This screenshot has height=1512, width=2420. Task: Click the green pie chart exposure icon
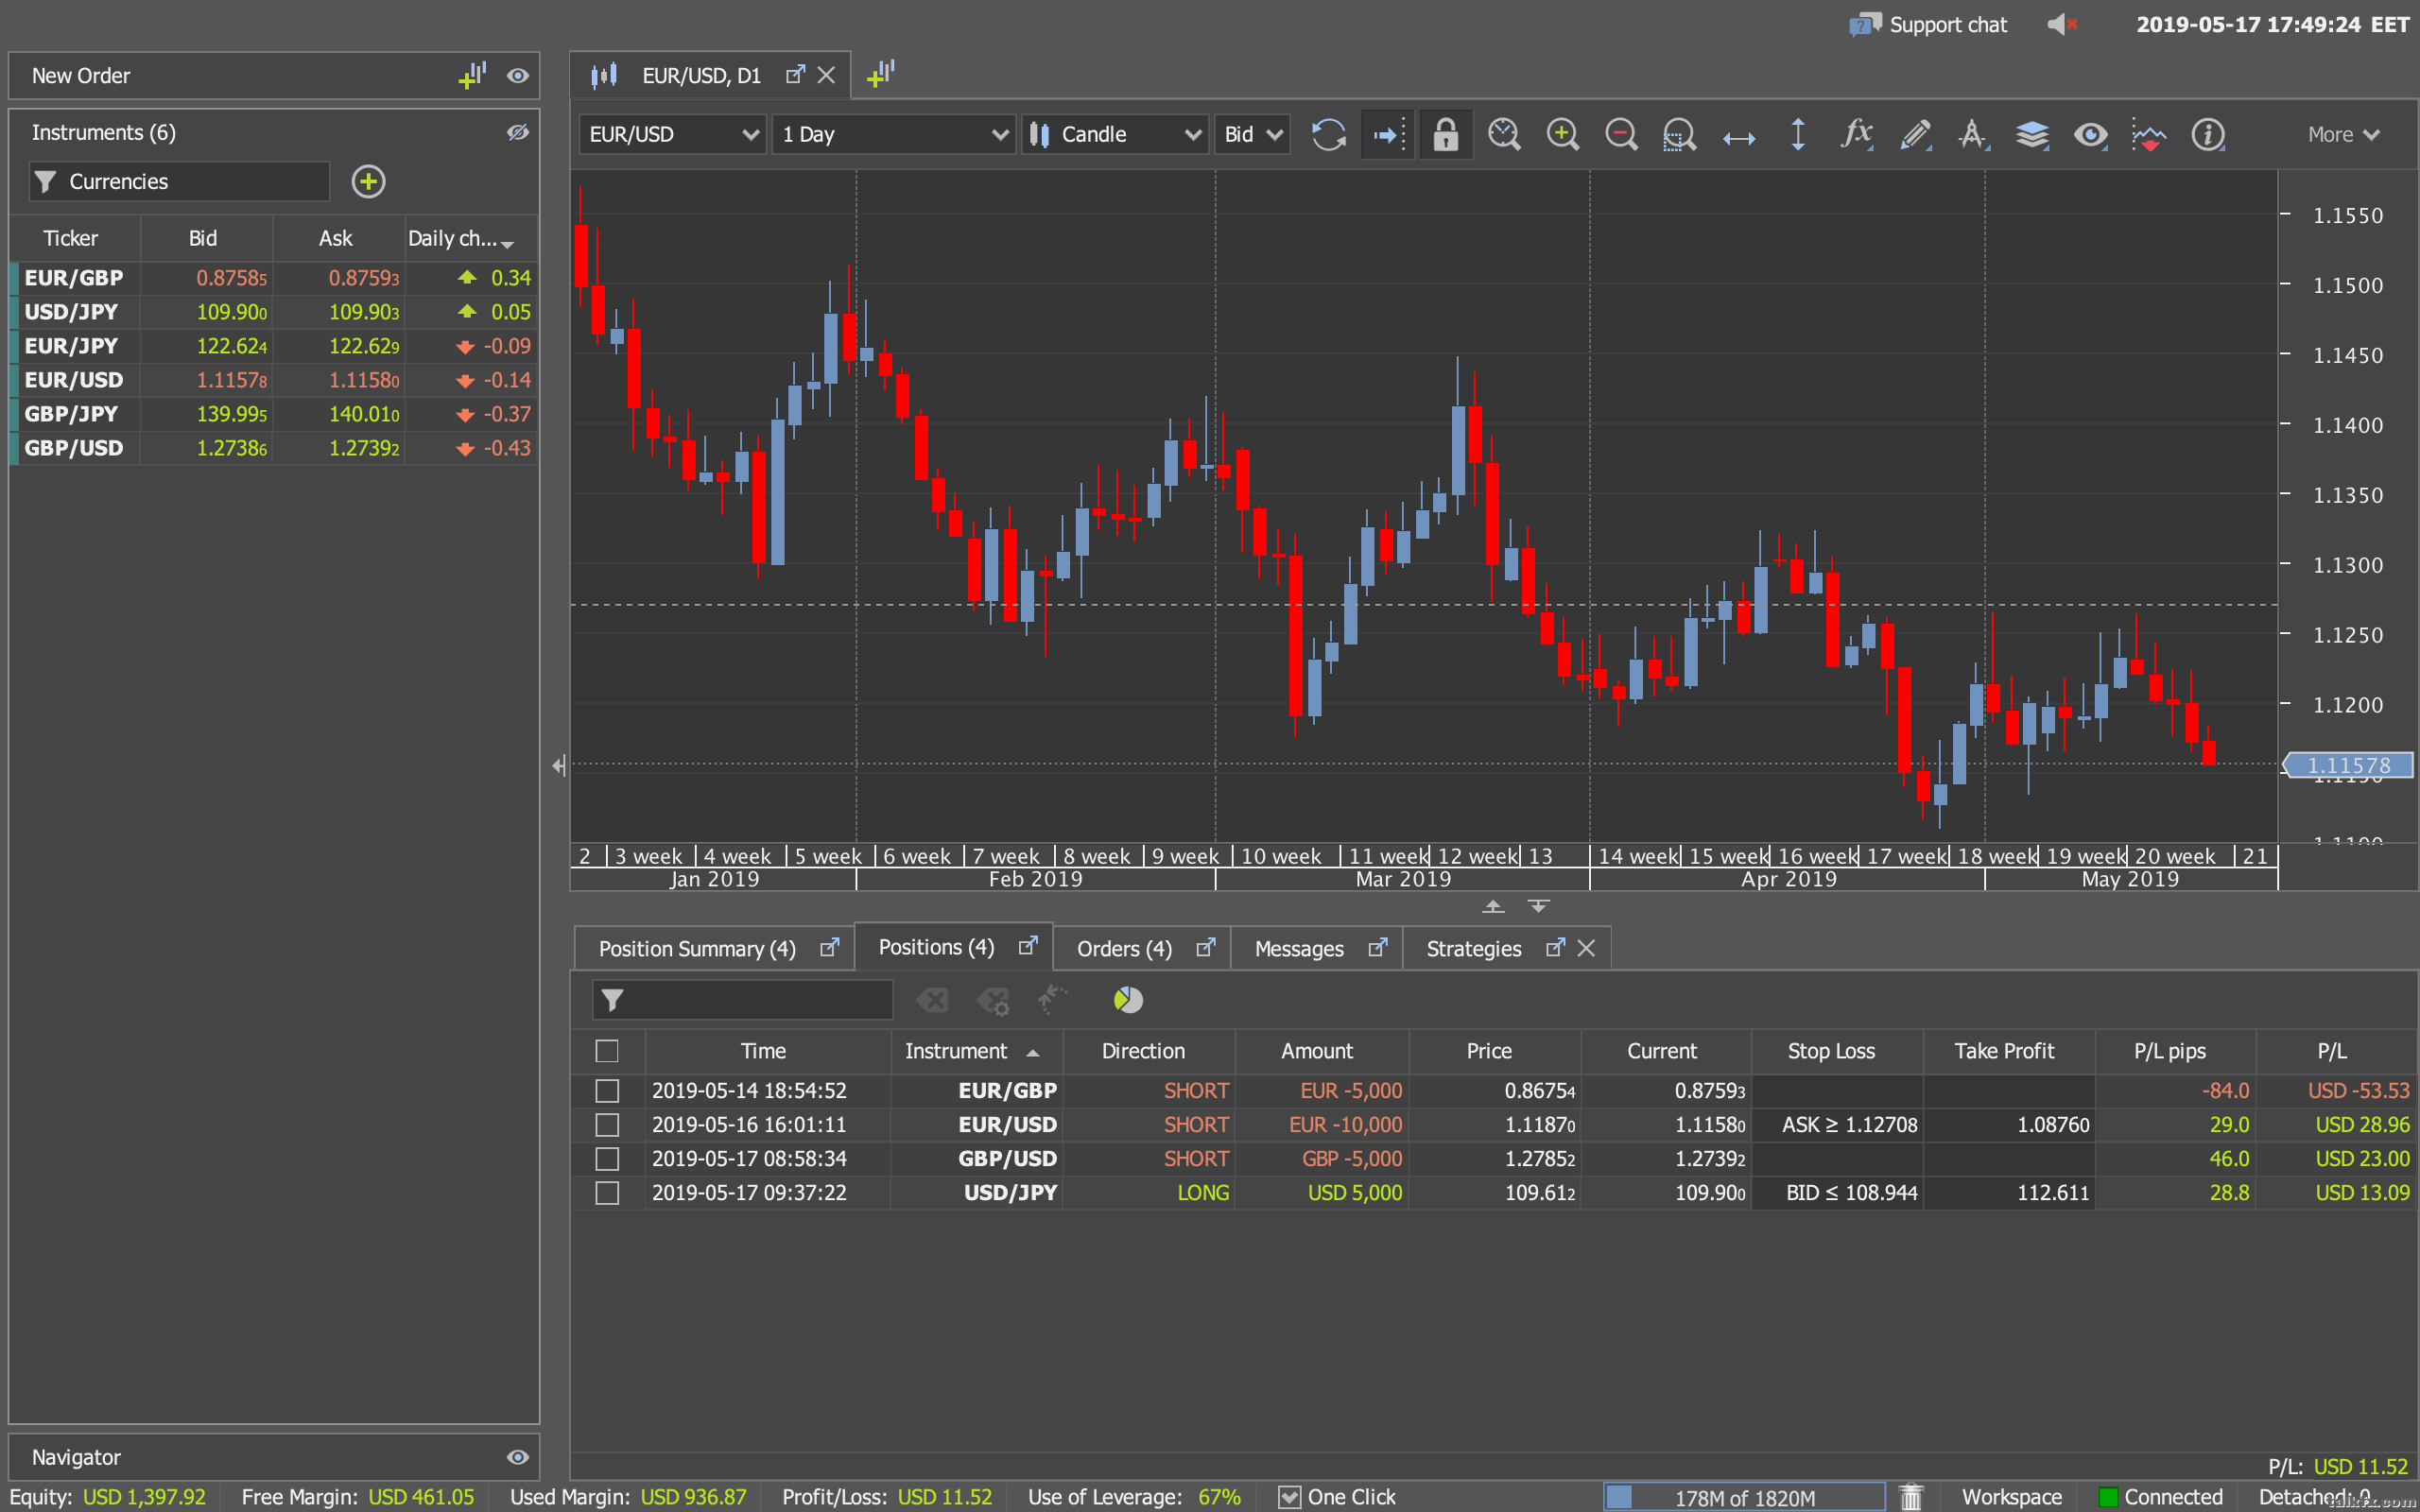click(1128, 999)
